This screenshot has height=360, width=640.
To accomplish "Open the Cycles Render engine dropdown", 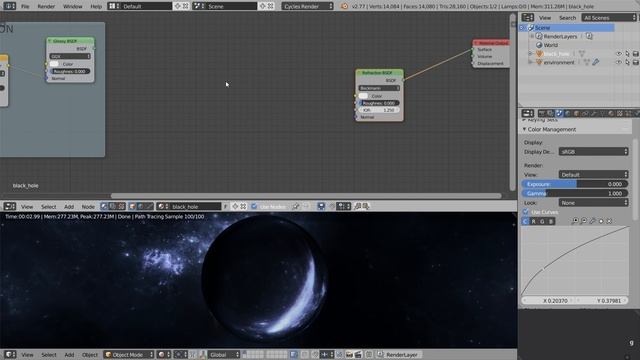I will coord(307,6).
